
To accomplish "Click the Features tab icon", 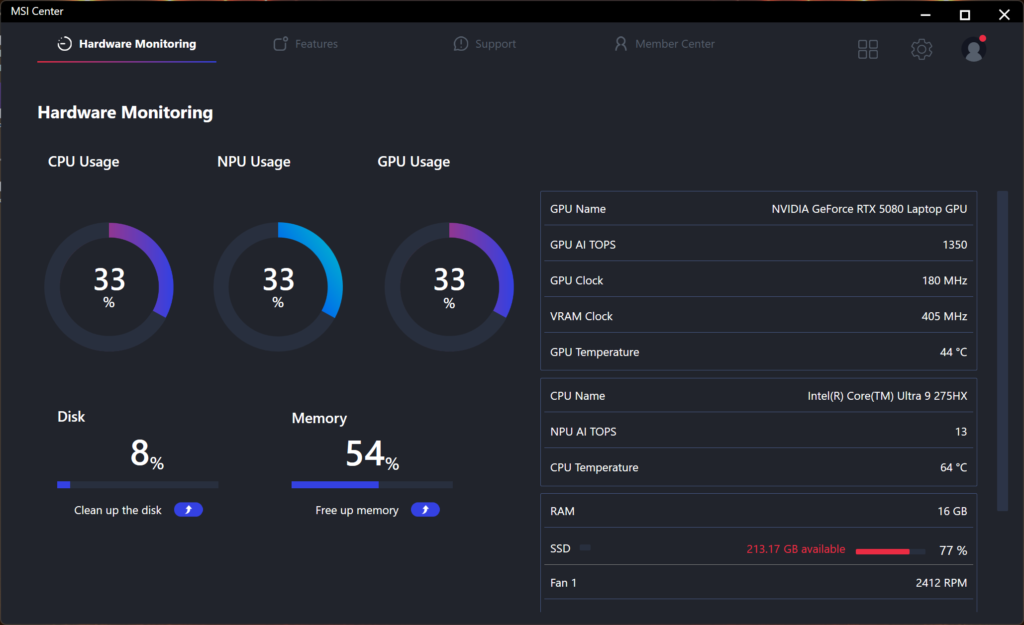I will (280, 44).
